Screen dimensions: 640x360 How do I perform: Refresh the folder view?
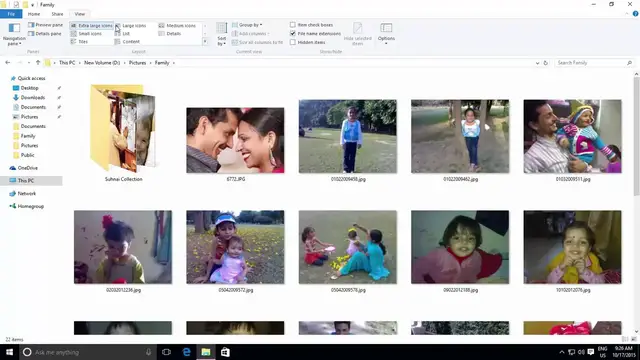coord(545,63)
